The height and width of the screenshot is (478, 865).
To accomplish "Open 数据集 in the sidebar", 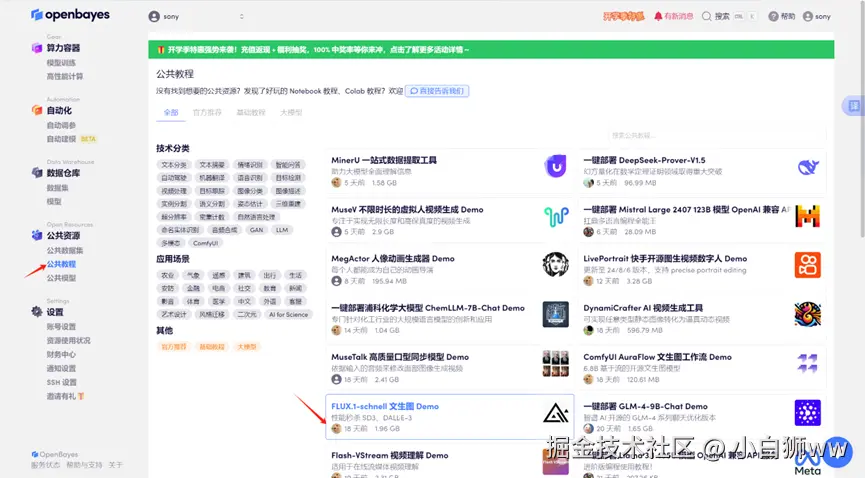I will point(57,188).
